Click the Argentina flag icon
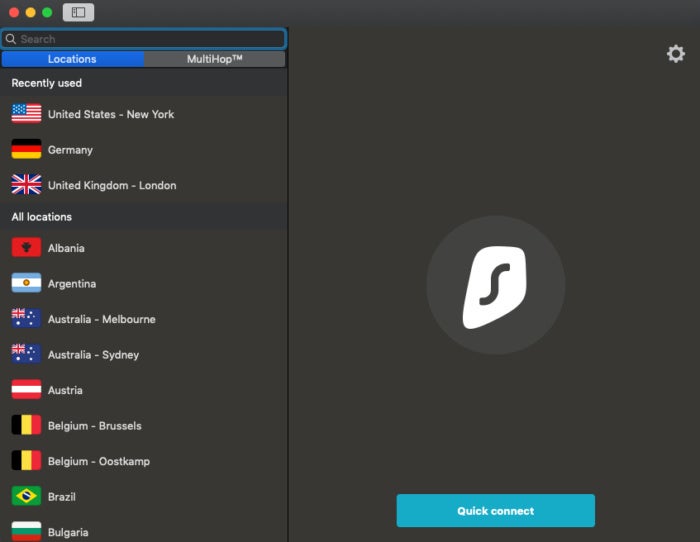The height and width of the screenshot is (542, 700). 26,283
